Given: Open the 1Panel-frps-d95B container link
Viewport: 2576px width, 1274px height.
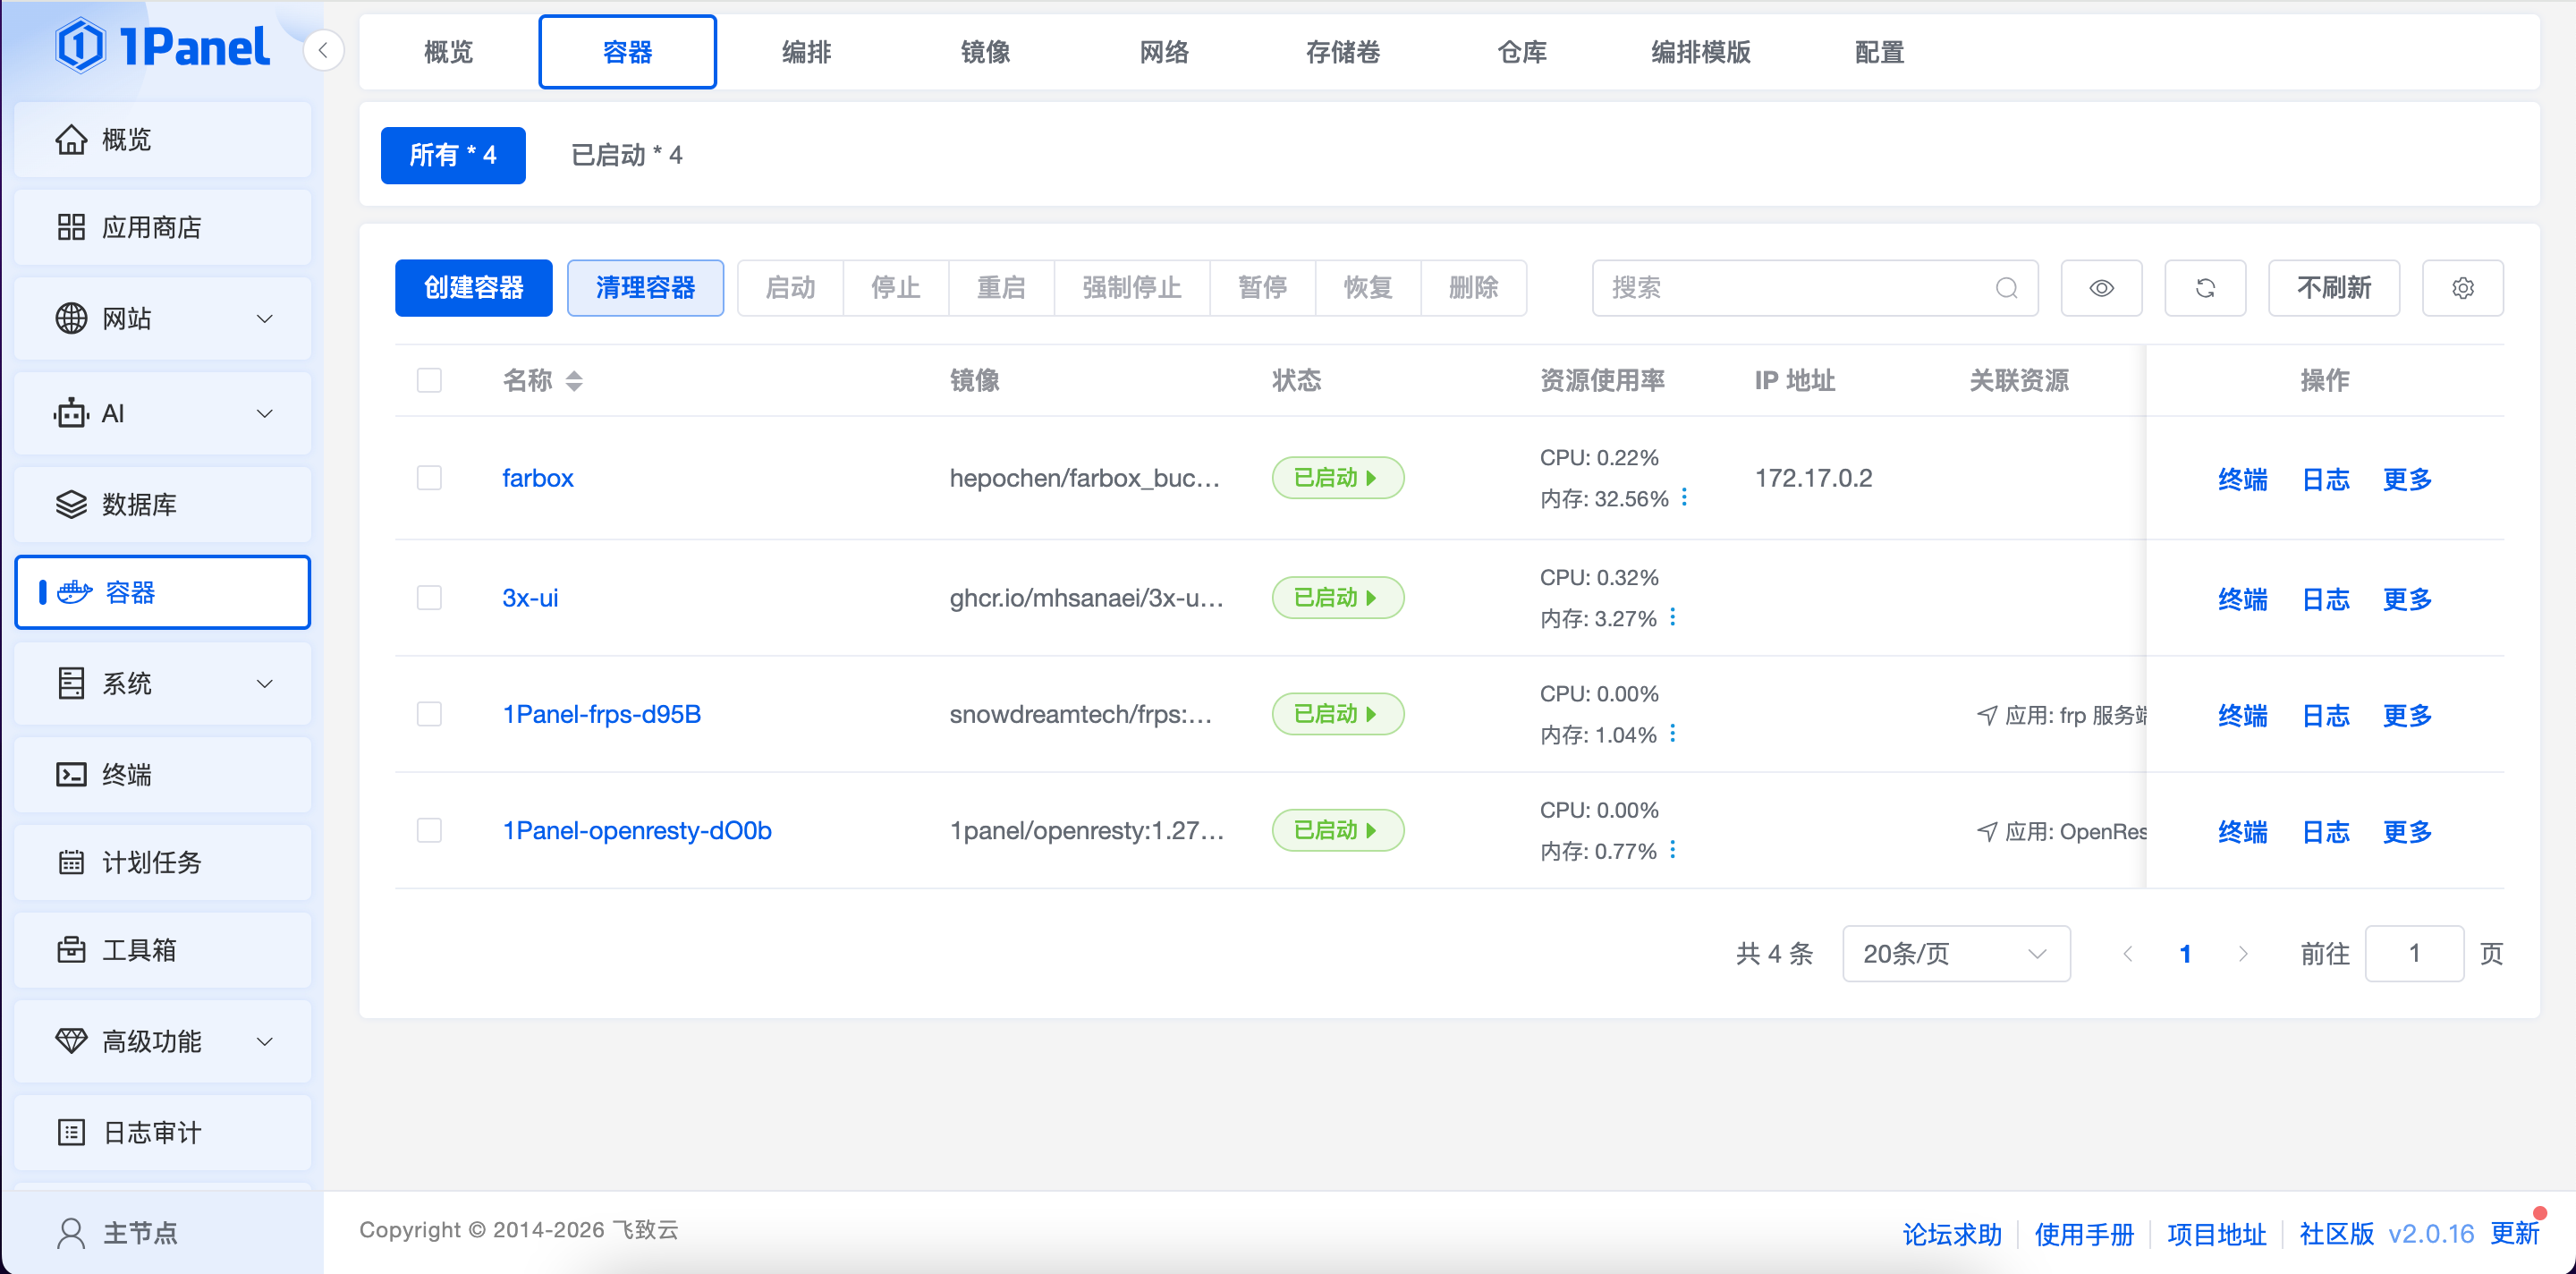Looking at the screenshot, I should pos(601,714).
